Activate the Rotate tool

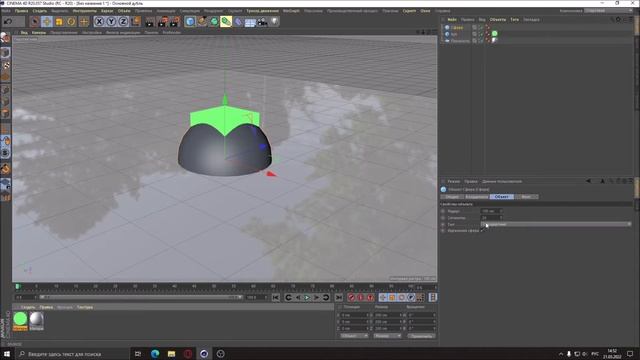(x=71, y=21)
